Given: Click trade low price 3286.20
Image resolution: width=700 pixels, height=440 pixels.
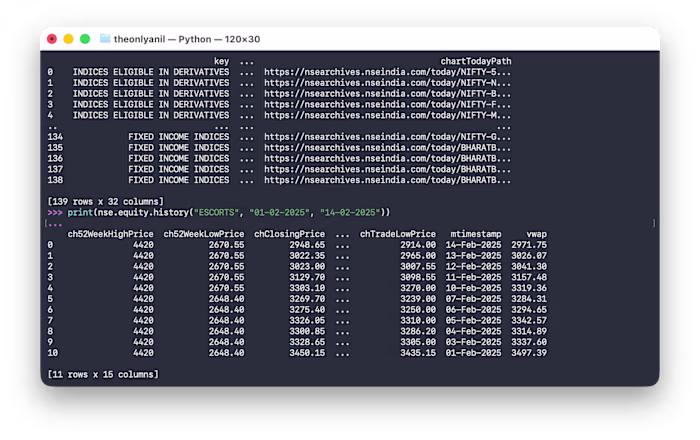Looking at the screenshot, I should click(418, 331).
